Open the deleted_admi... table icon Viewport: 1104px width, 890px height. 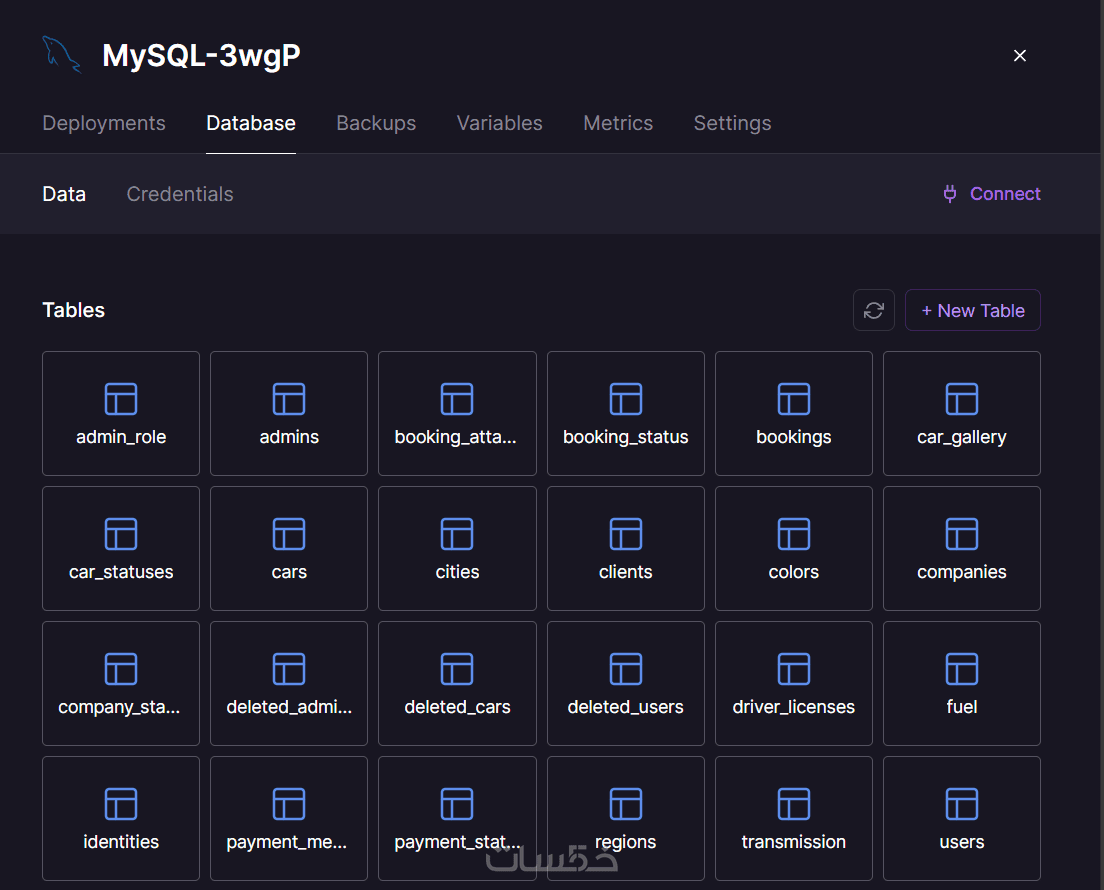(289, 670)
